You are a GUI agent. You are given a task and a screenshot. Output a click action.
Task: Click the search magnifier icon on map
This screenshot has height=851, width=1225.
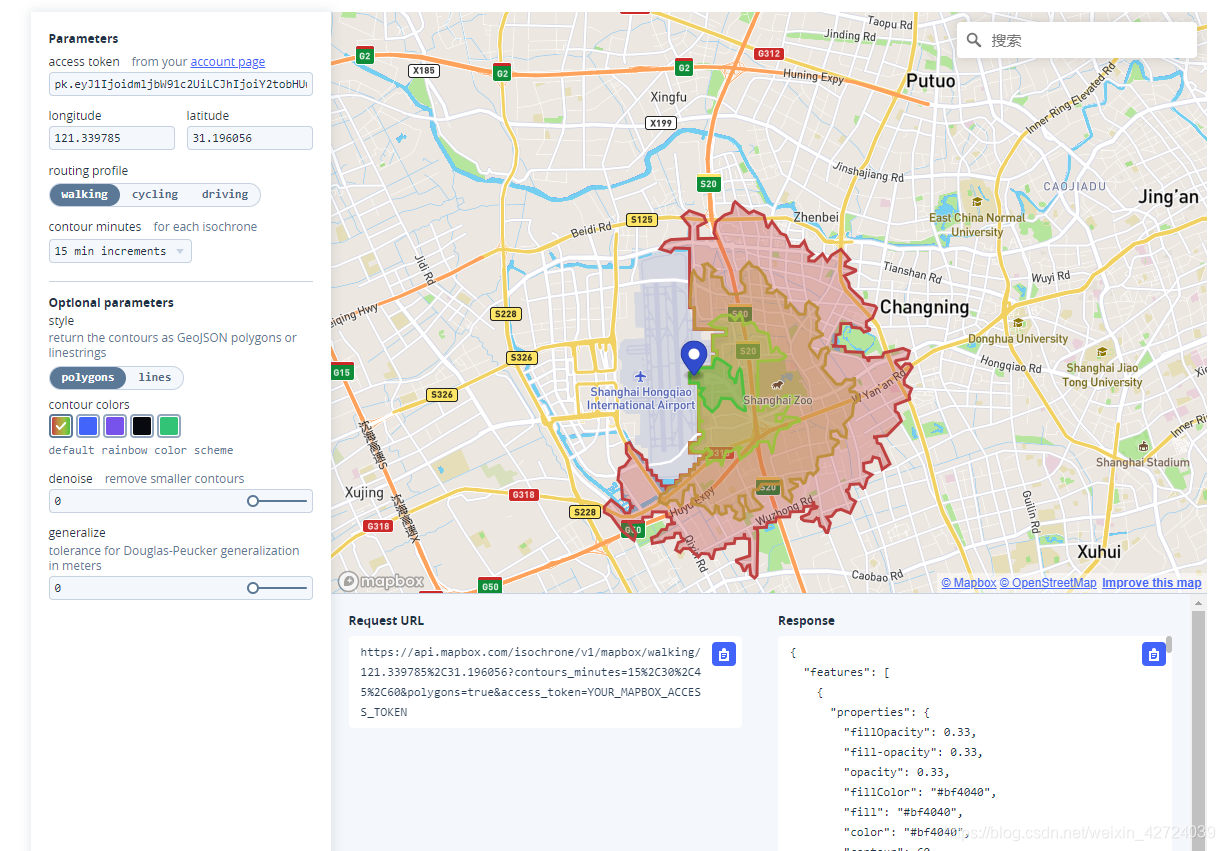coord(974,40)
